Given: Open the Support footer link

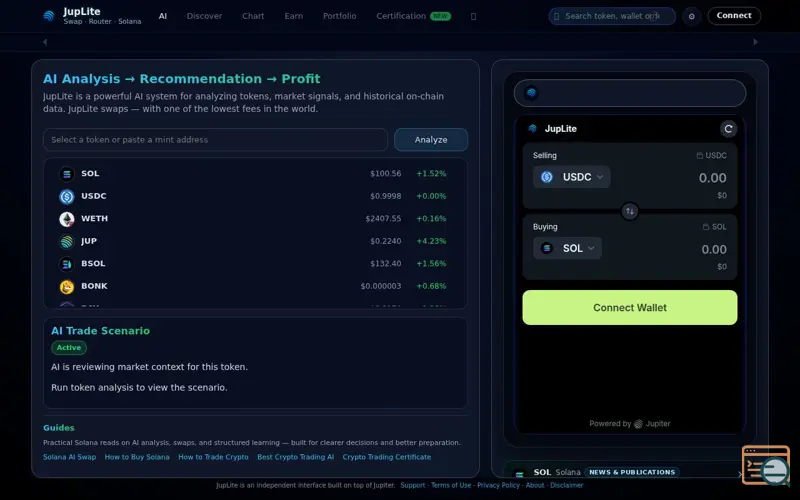Looking at the screenshot, I should [x=413, y=485].
